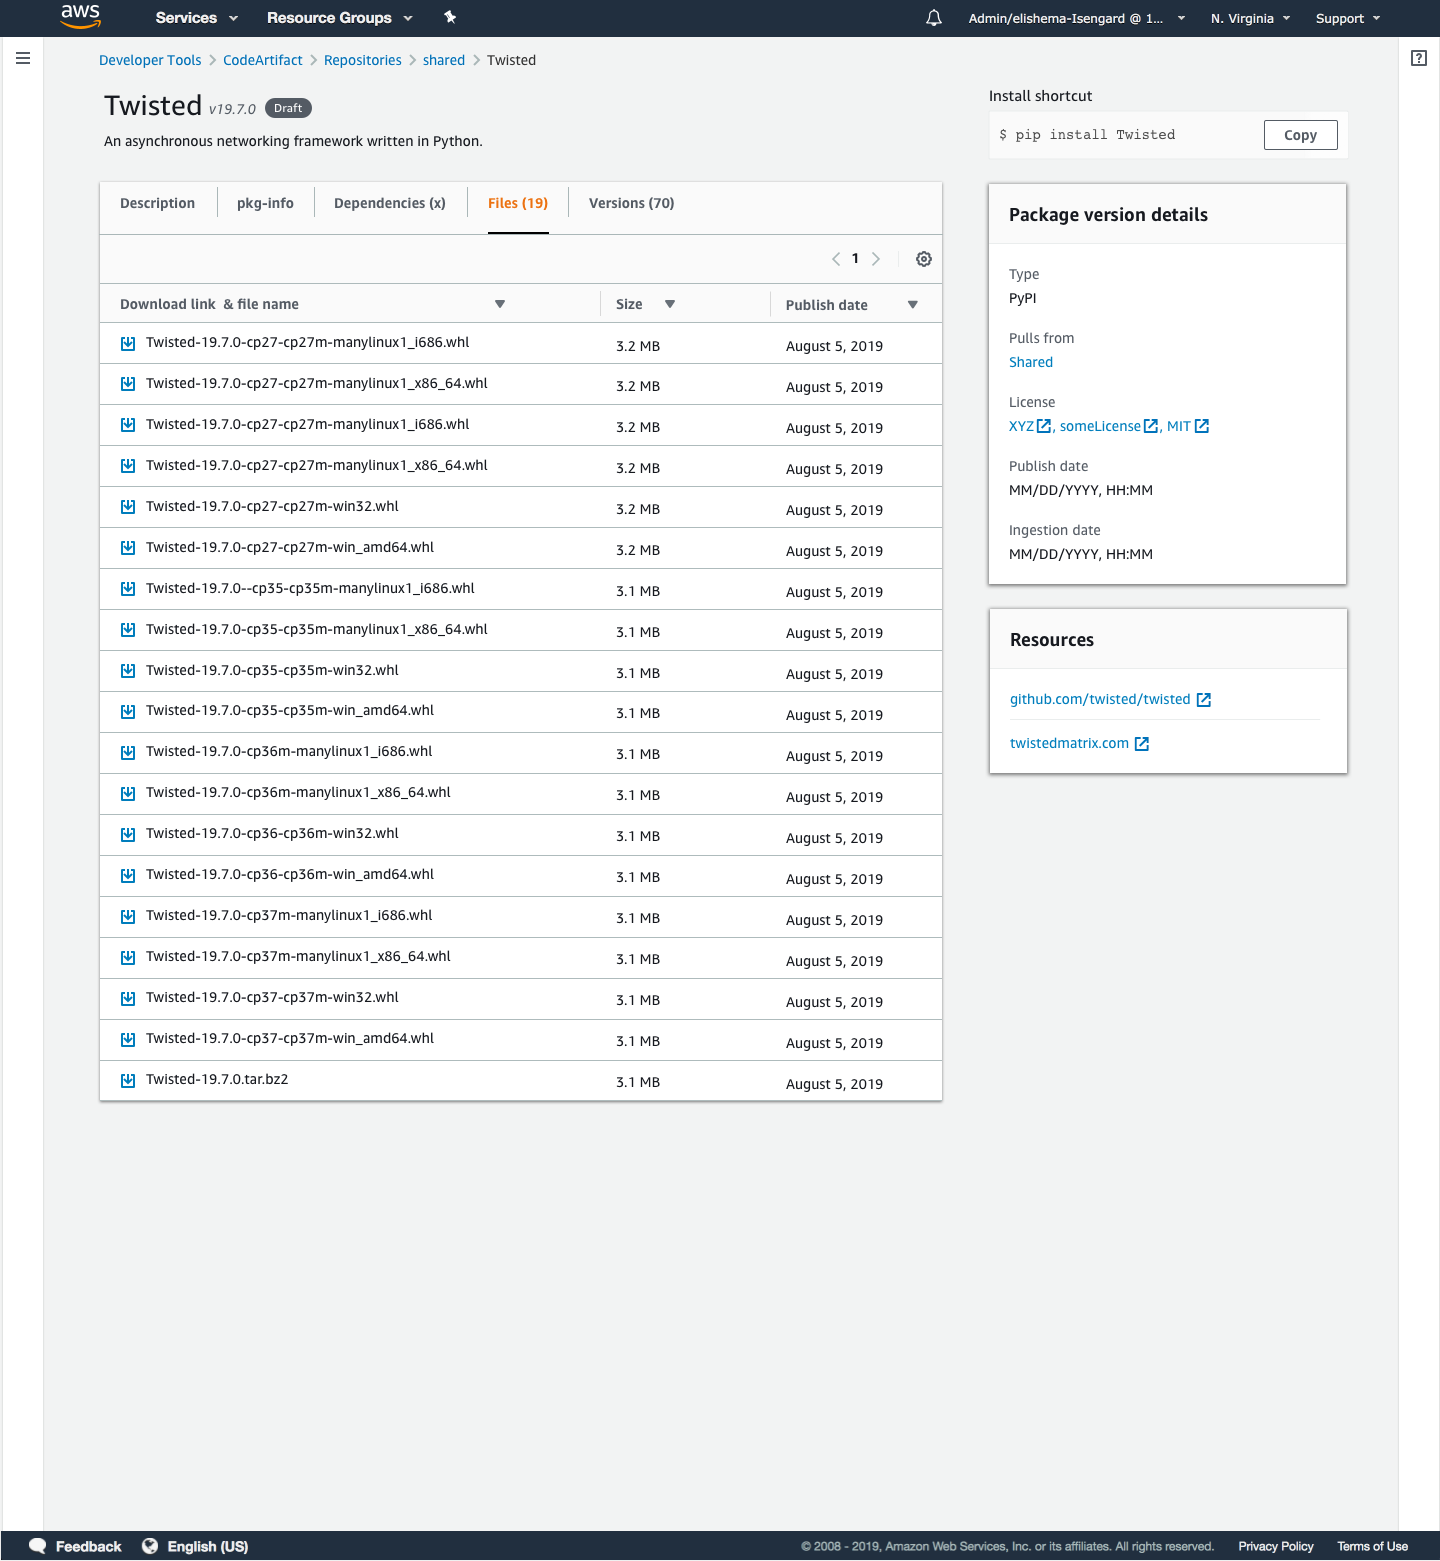The width and height of the screenshot is (1440, 1561).
Task: Select the Files (19) tab
Action: tap(518, 203)
